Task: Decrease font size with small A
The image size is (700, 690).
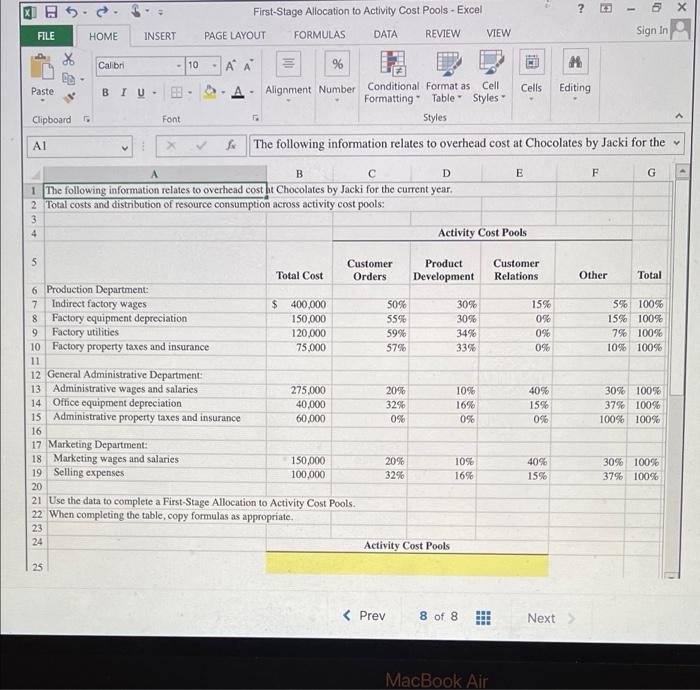Action: [248, 66]
